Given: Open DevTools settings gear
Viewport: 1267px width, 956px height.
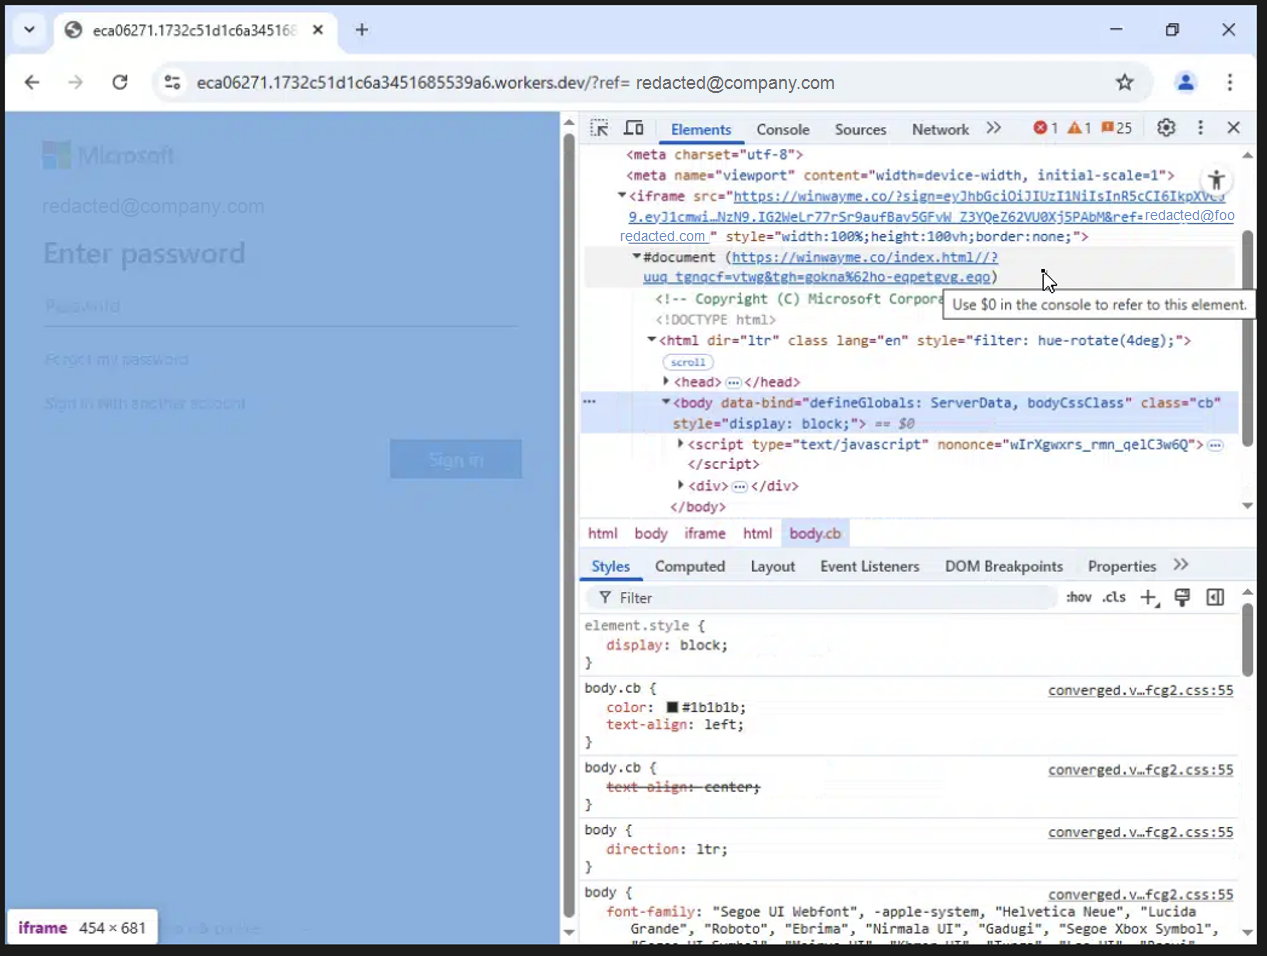Looking at the screenshot, I should pos(1166,128).
